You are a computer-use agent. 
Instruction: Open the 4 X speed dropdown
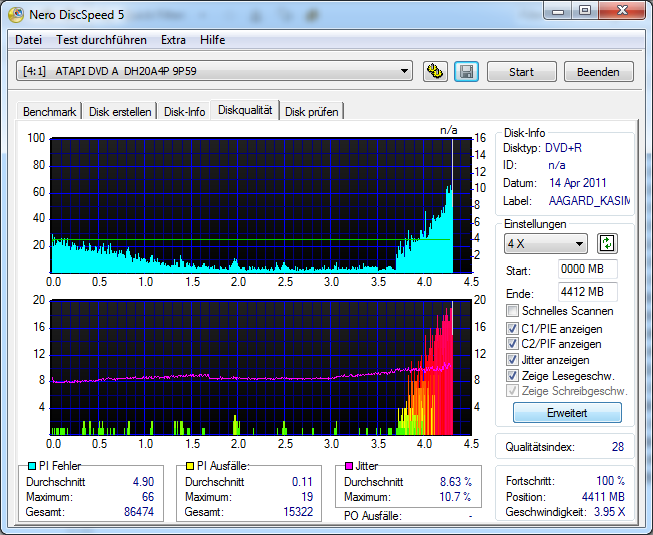[x=545, y=244]
